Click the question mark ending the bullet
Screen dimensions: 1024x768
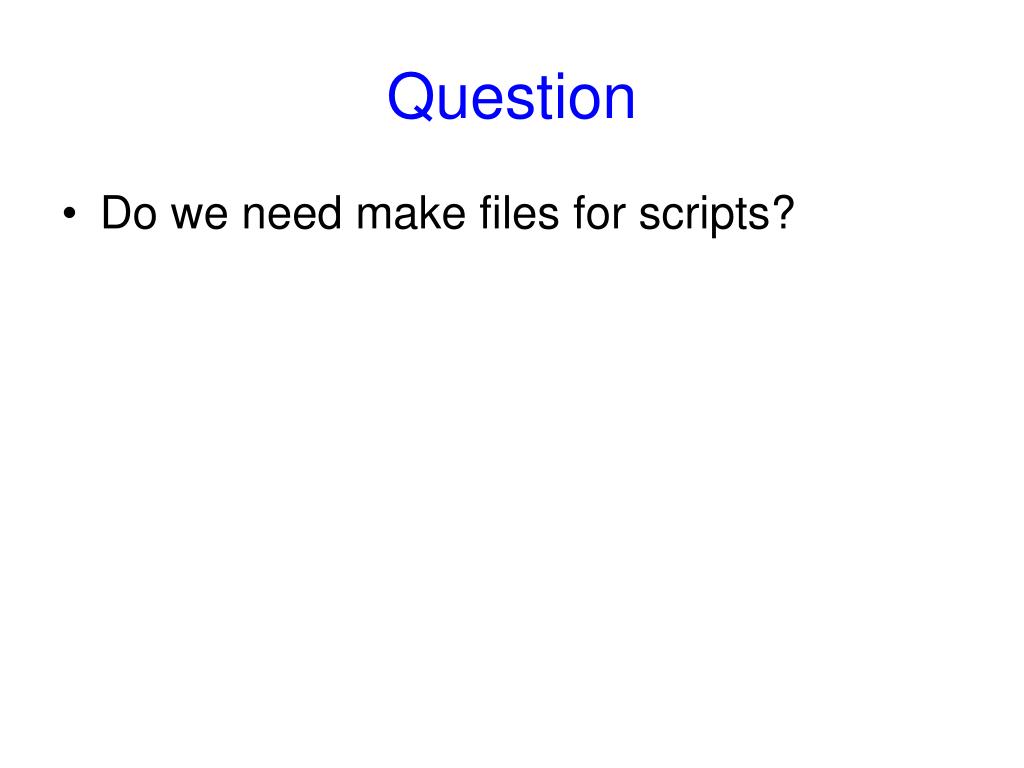(x=783, y=212)
